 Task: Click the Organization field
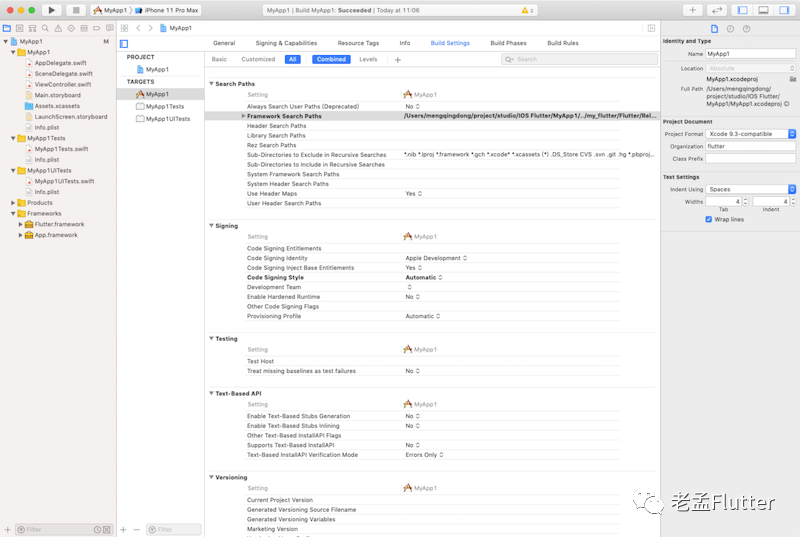click(751, 146)
